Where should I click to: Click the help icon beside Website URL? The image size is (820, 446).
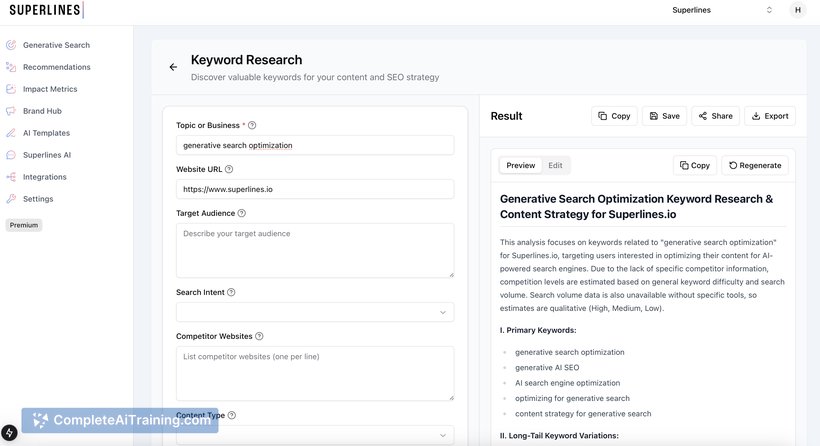229,169
